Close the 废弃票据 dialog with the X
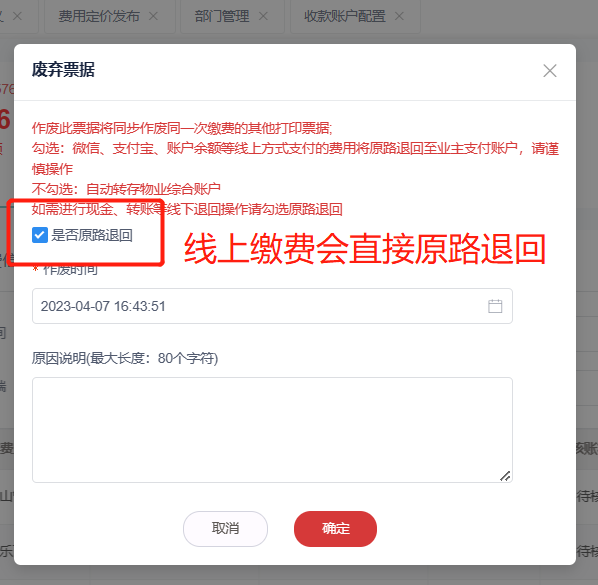This screenshot has height=585, width=598. [x=550, y=71]
